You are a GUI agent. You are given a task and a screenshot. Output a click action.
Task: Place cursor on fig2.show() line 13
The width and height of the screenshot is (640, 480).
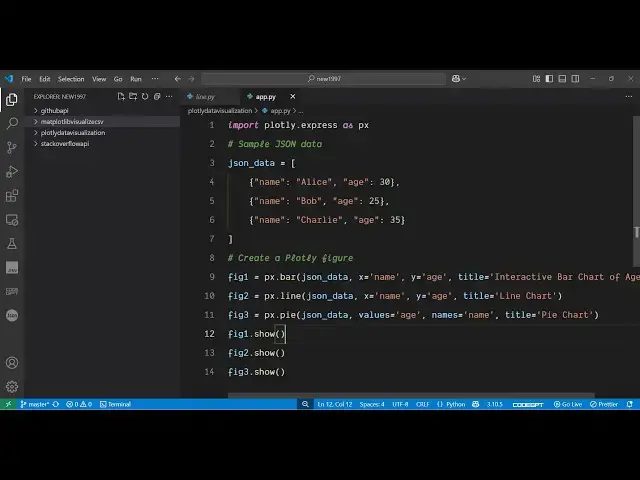click(x=256, y=353)
